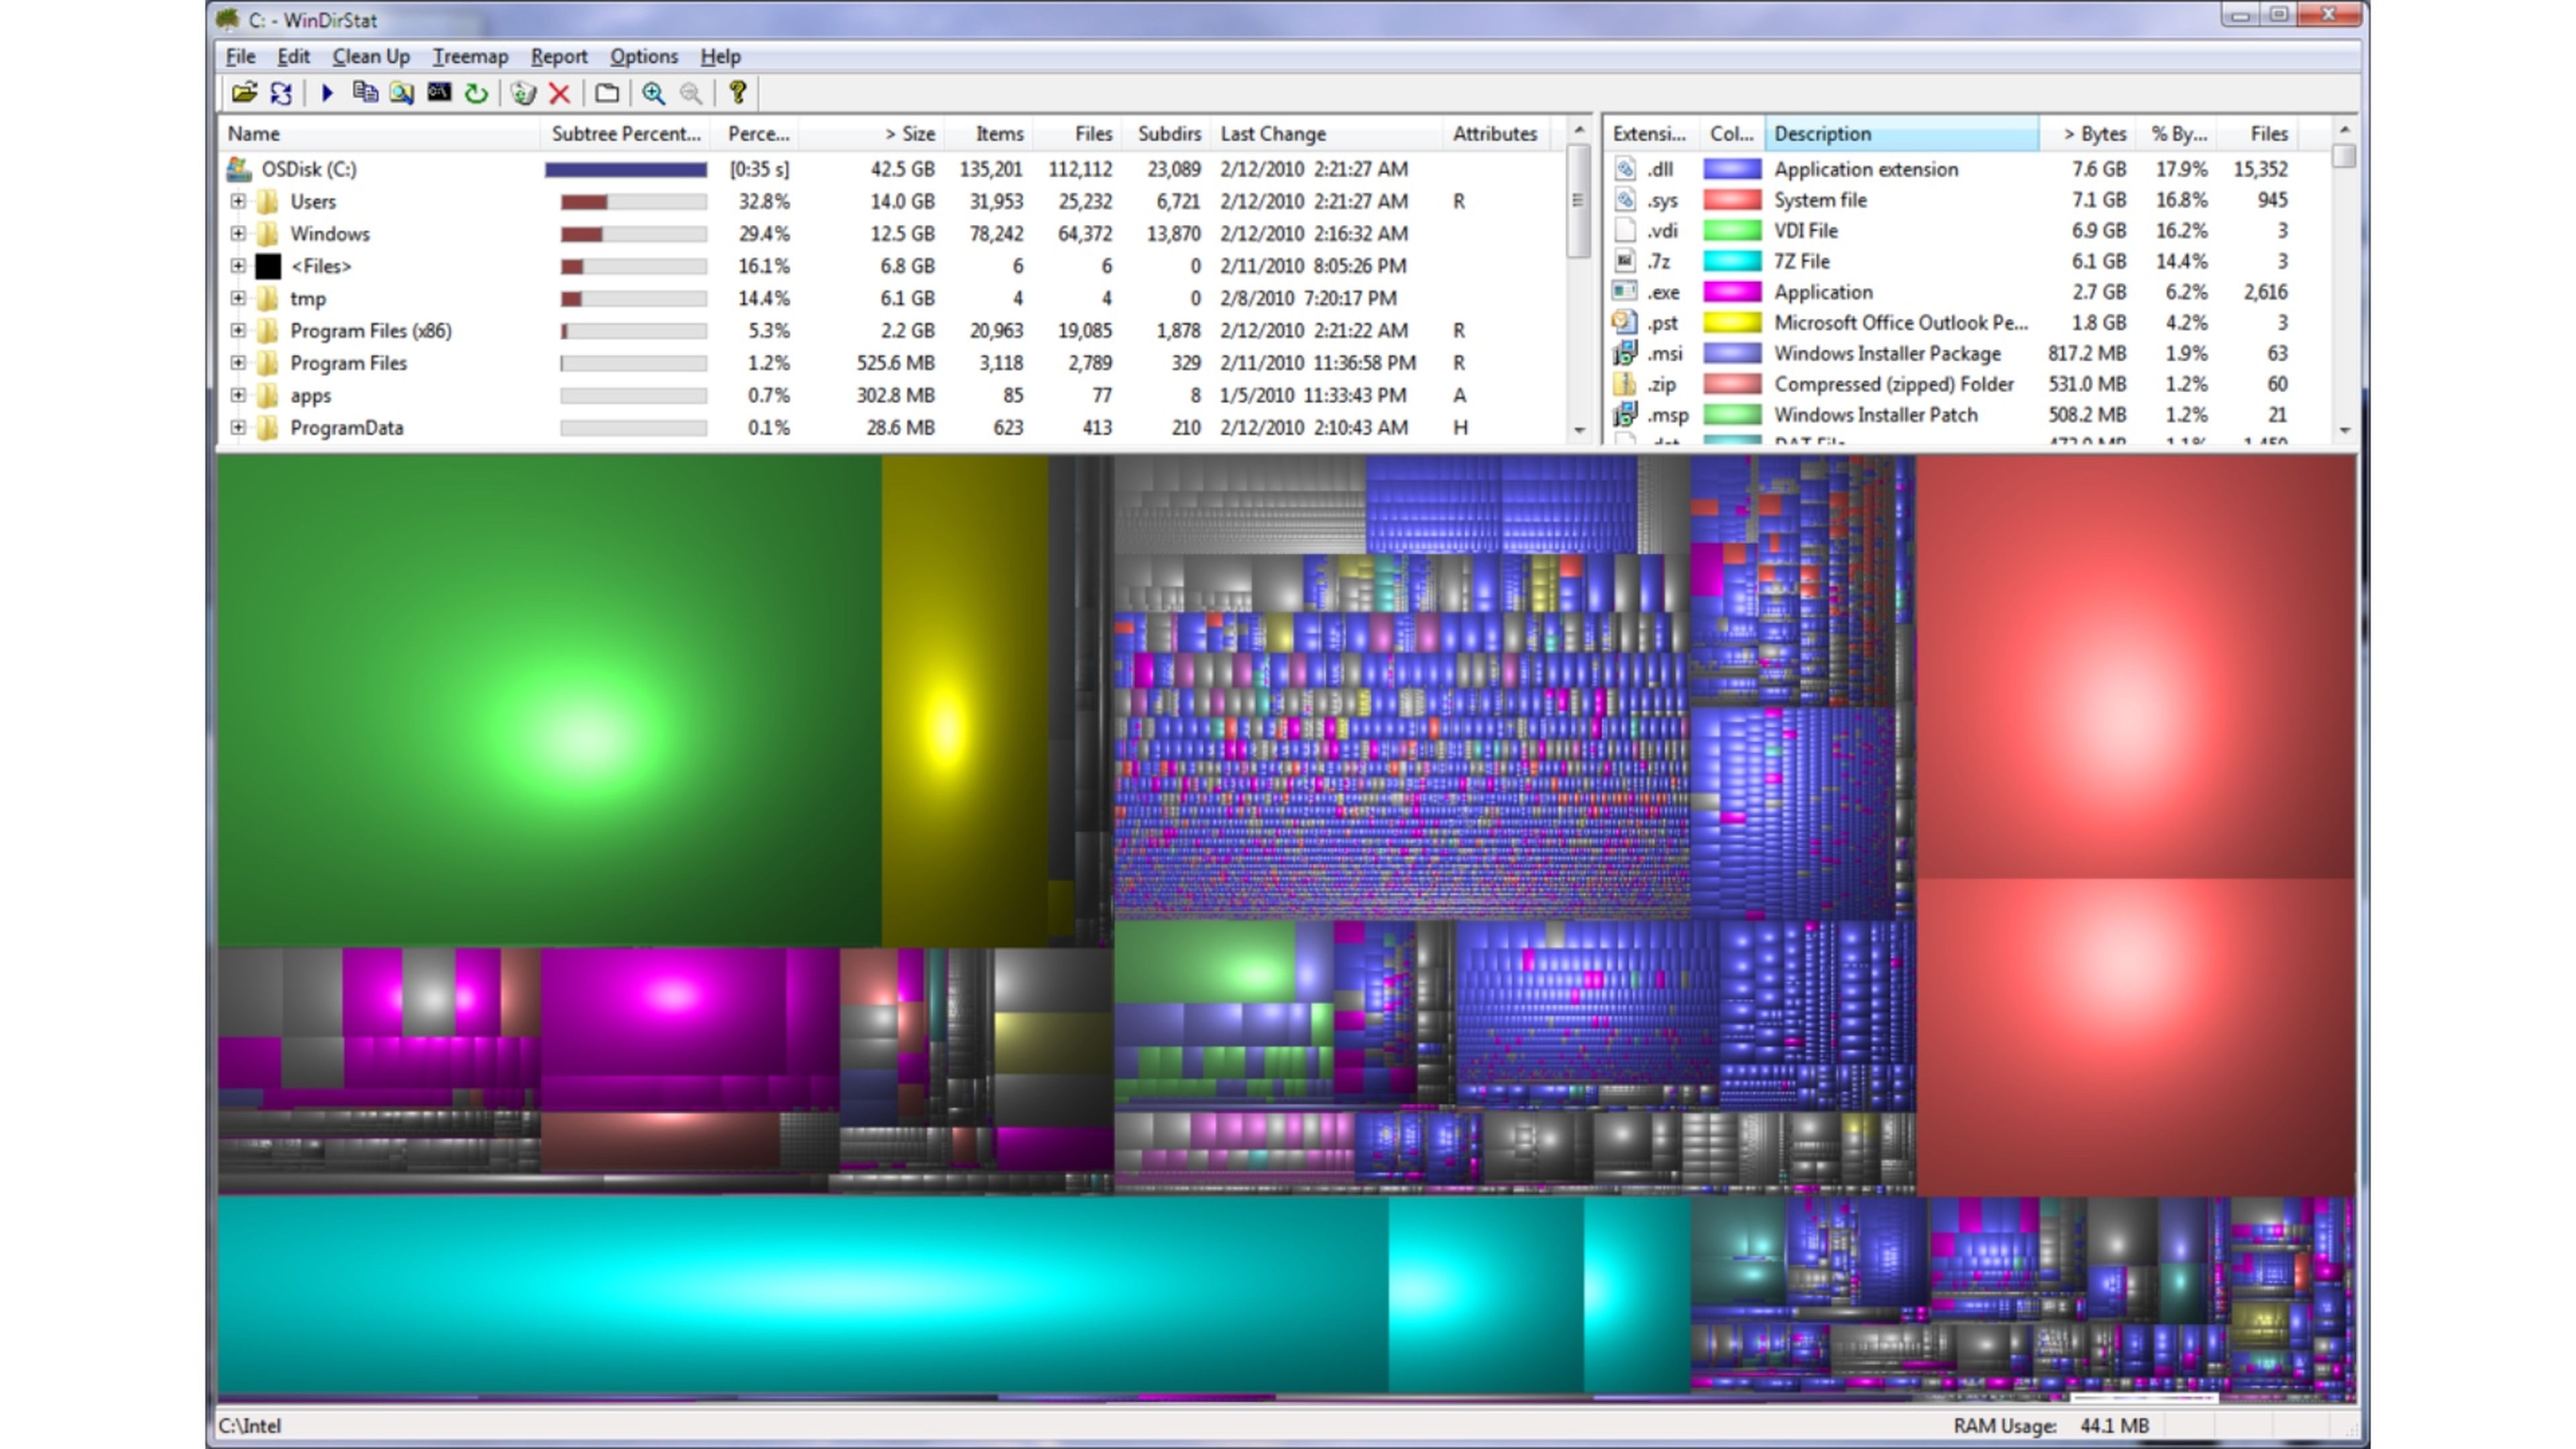Click the Copy Path toolbar icon
Screen dimensions: 2576x1449
pos(365,93)
